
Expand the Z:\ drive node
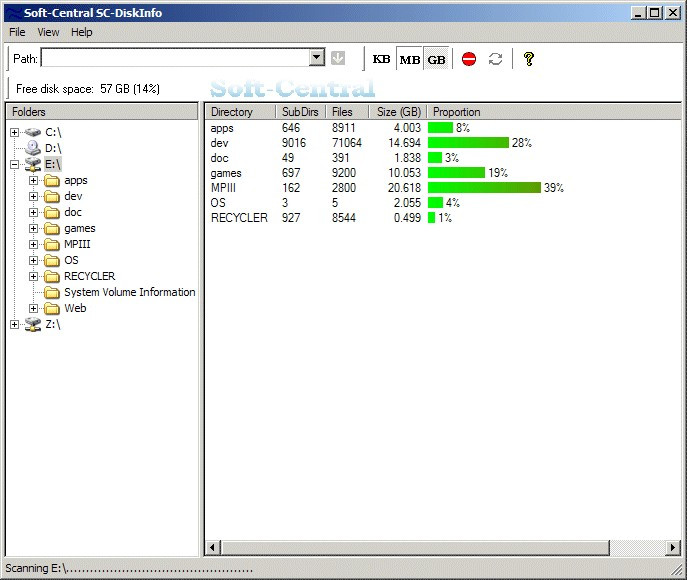point(14,324)
